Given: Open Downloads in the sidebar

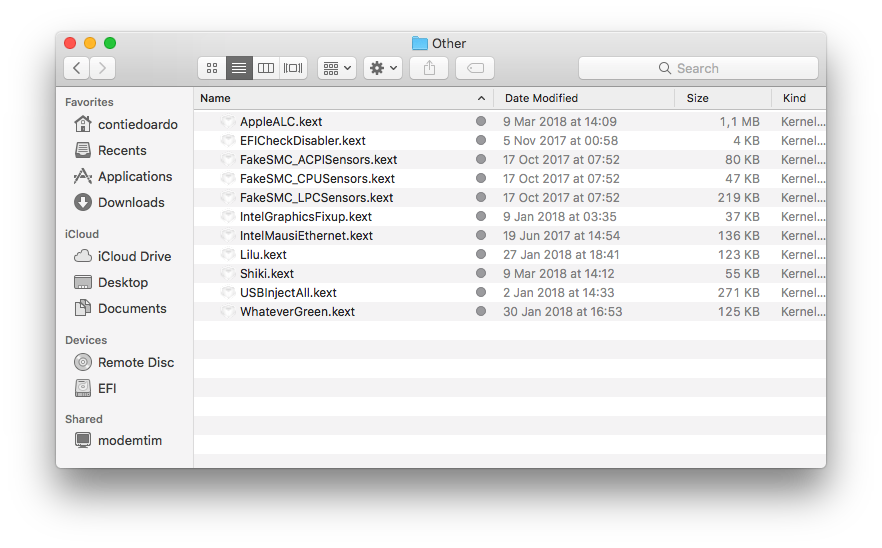Looking at the screenshot, I should coord(119,202).
